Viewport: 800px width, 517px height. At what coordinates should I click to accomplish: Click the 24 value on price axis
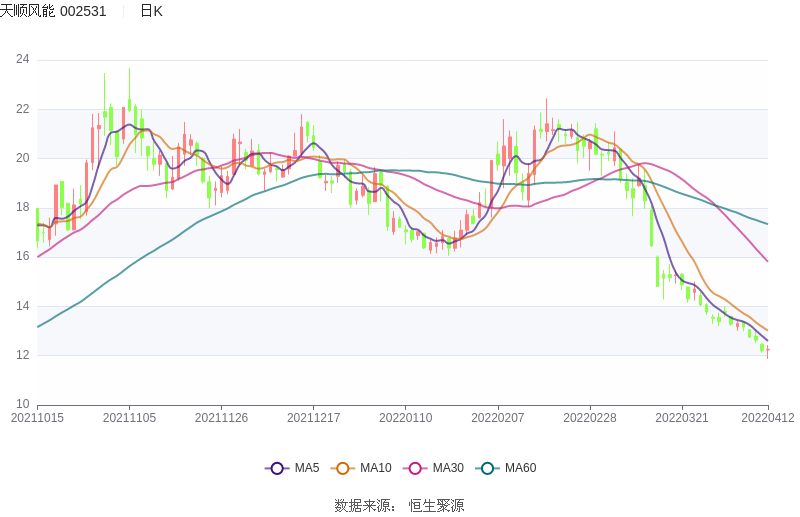[x=22, y=60]
